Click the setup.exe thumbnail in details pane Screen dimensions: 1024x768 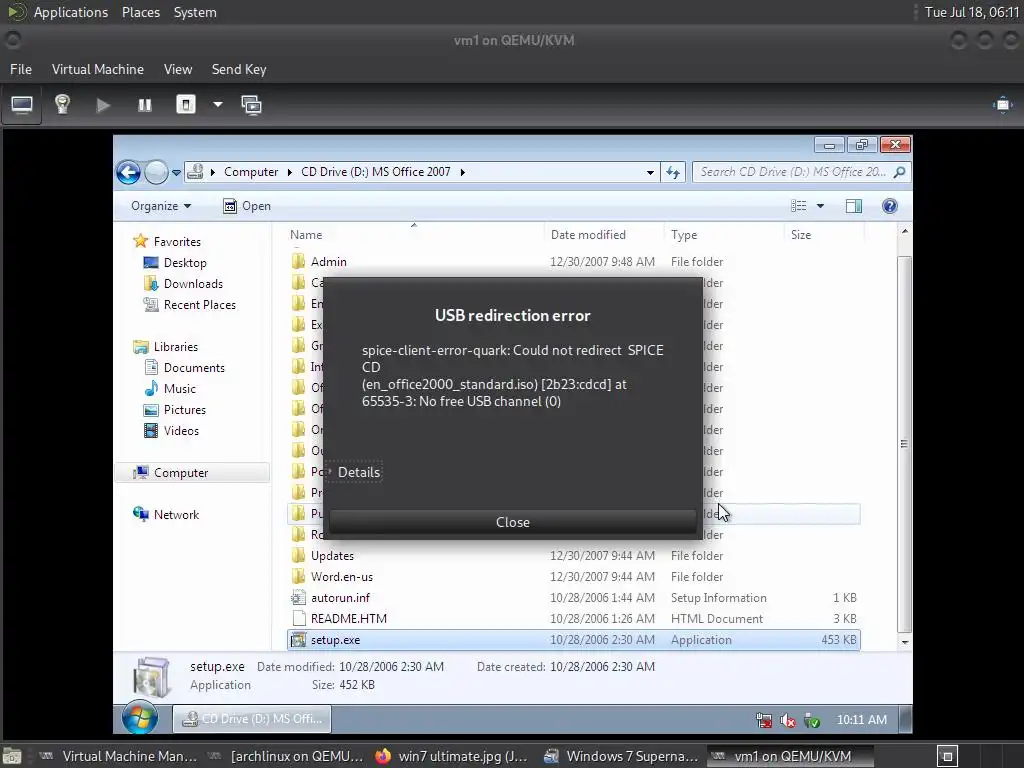point(152,677)
